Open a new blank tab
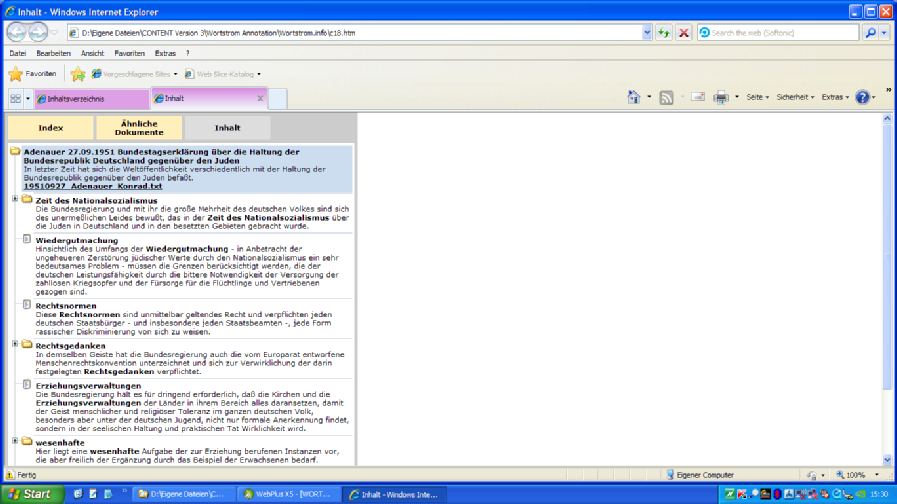The image size is (897, 504). tap(277, 99)
